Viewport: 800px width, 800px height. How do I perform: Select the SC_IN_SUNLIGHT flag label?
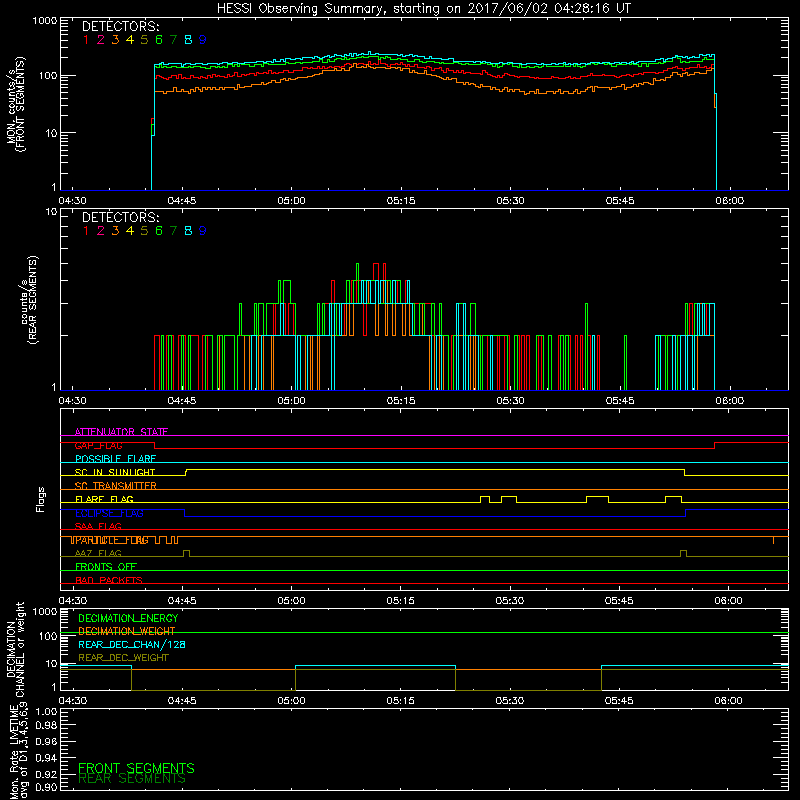pyautogui.click(x=115, y=472)
